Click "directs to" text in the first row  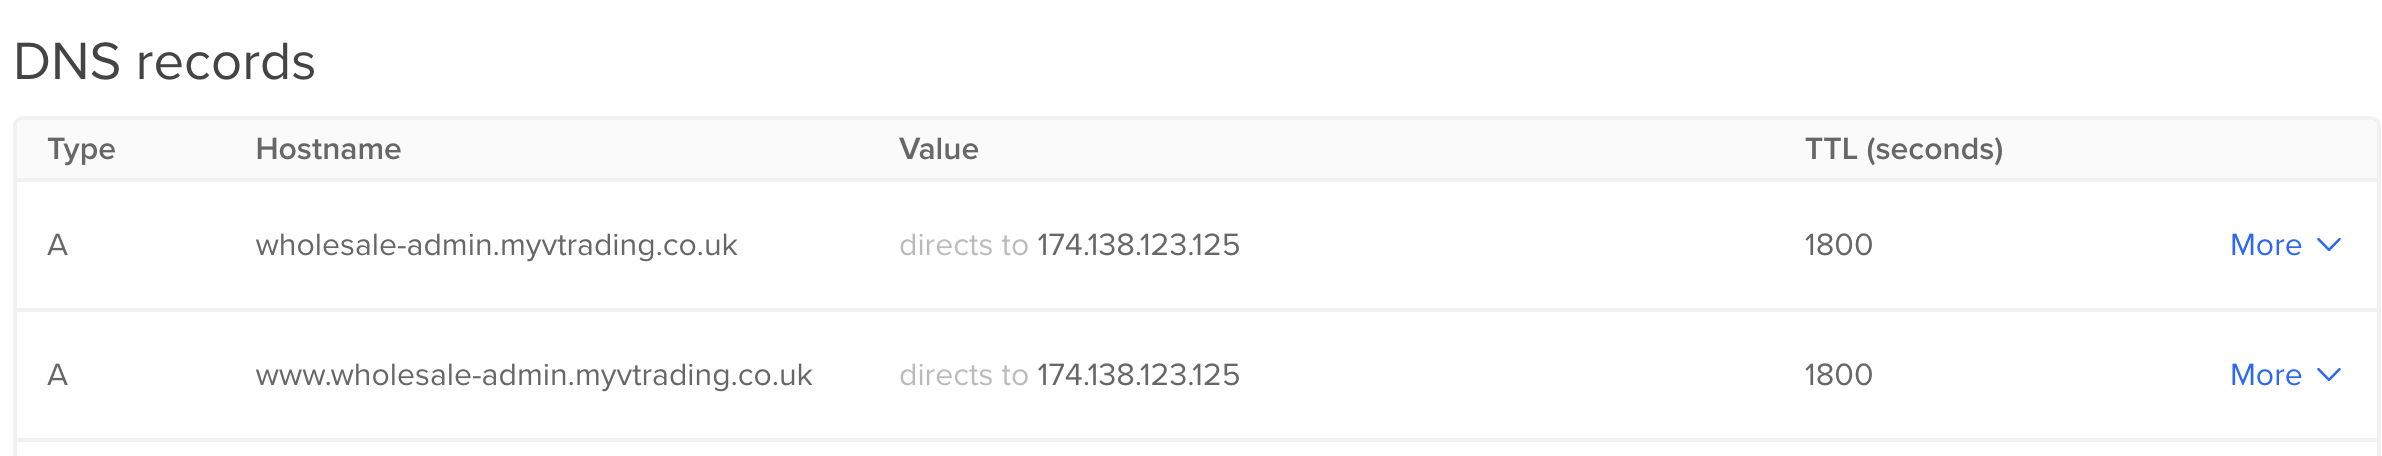(x=963, y=245)
